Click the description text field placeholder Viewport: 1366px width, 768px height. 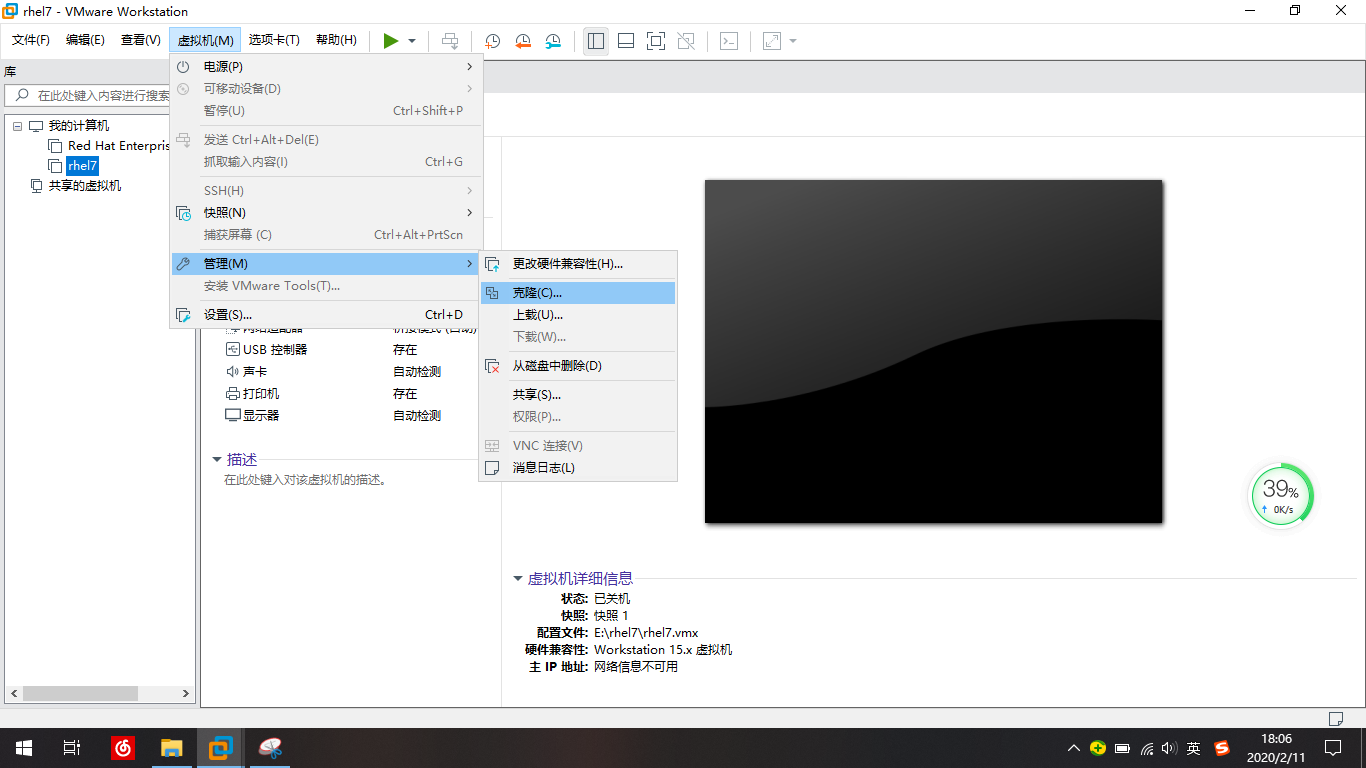click(305, 480)
